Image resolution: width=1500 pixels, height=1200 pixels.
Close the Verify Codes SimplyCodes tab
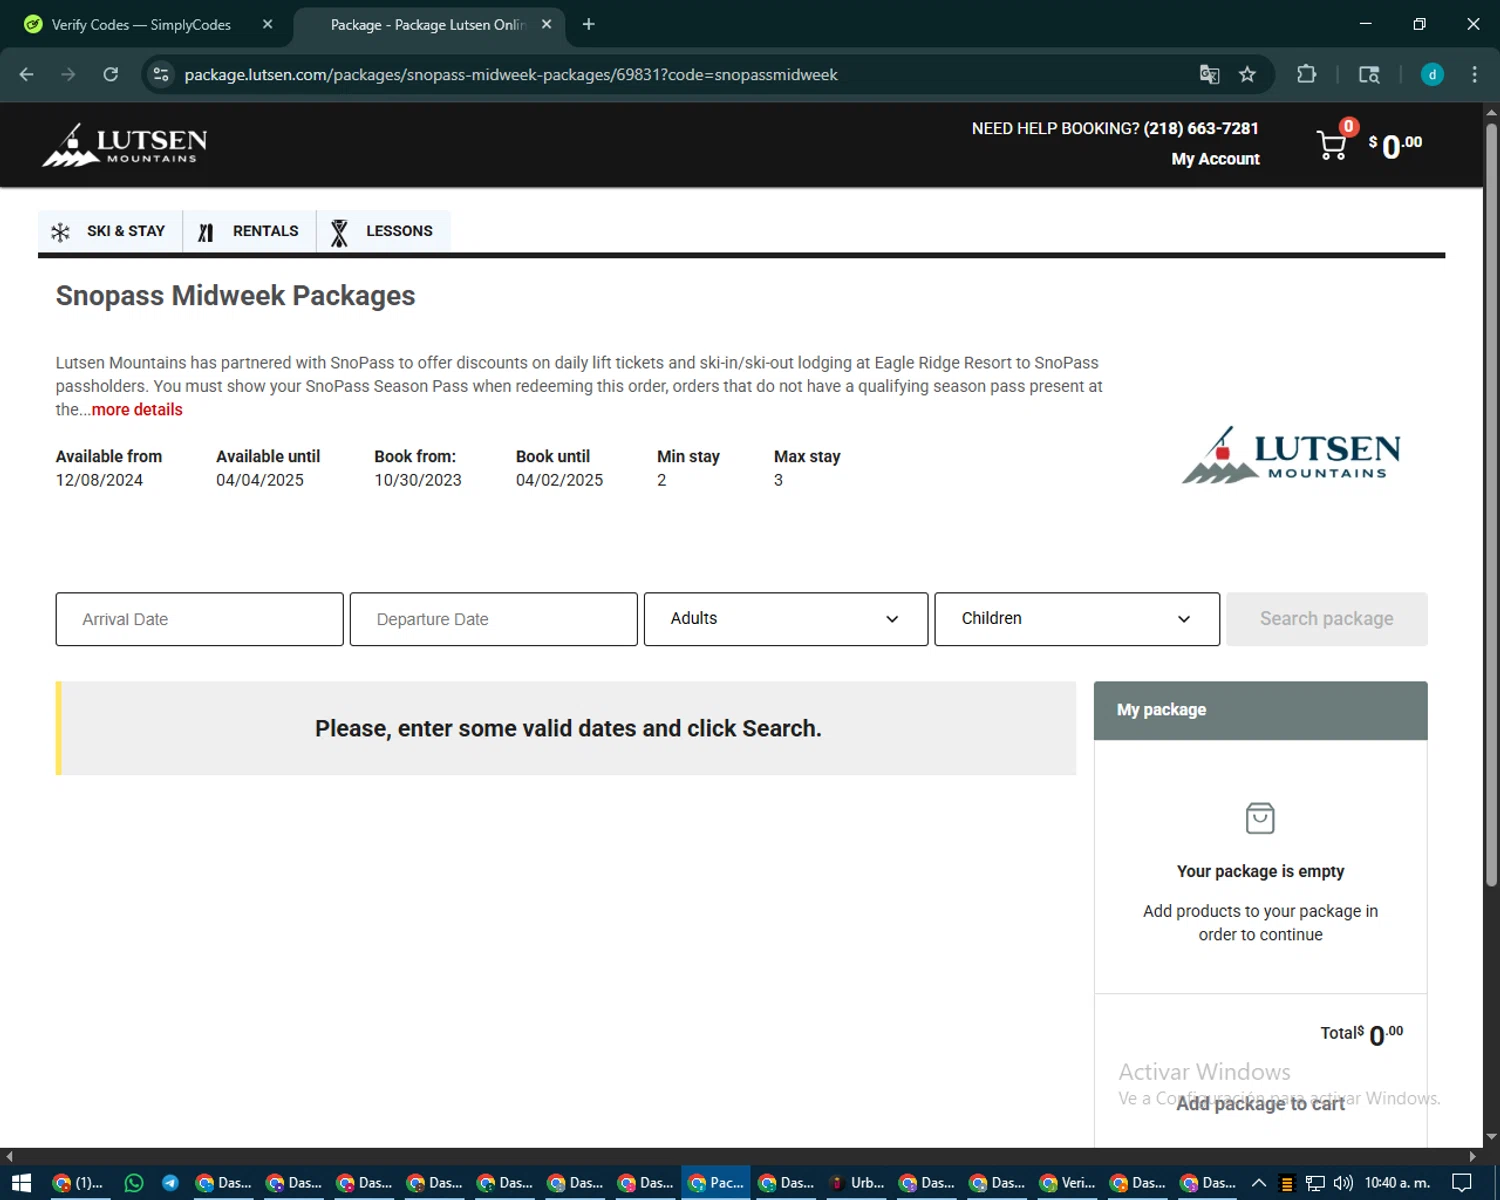pos(267,24)
